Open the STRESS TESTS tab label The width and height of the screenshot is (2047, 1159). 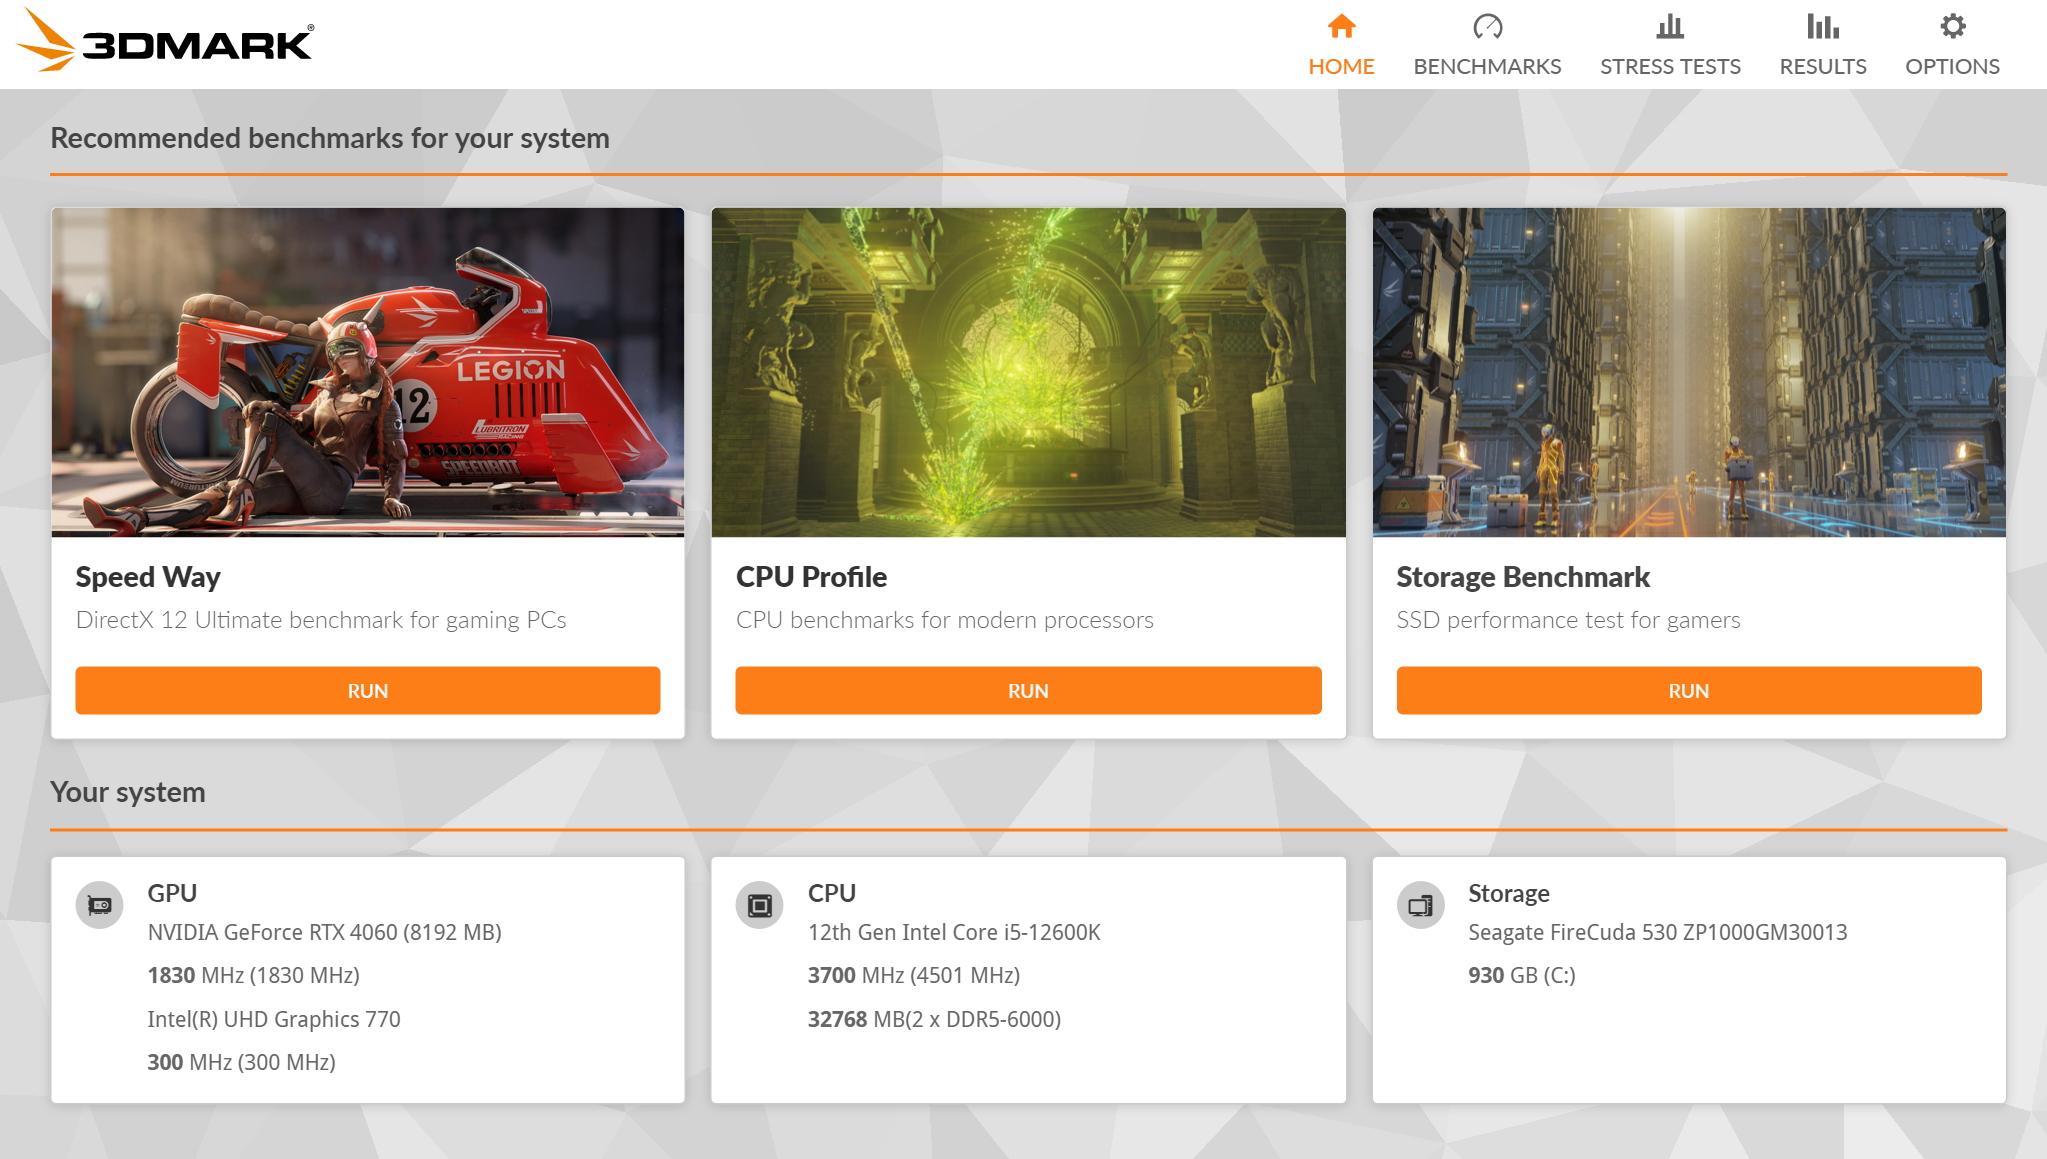(1670, 66)
